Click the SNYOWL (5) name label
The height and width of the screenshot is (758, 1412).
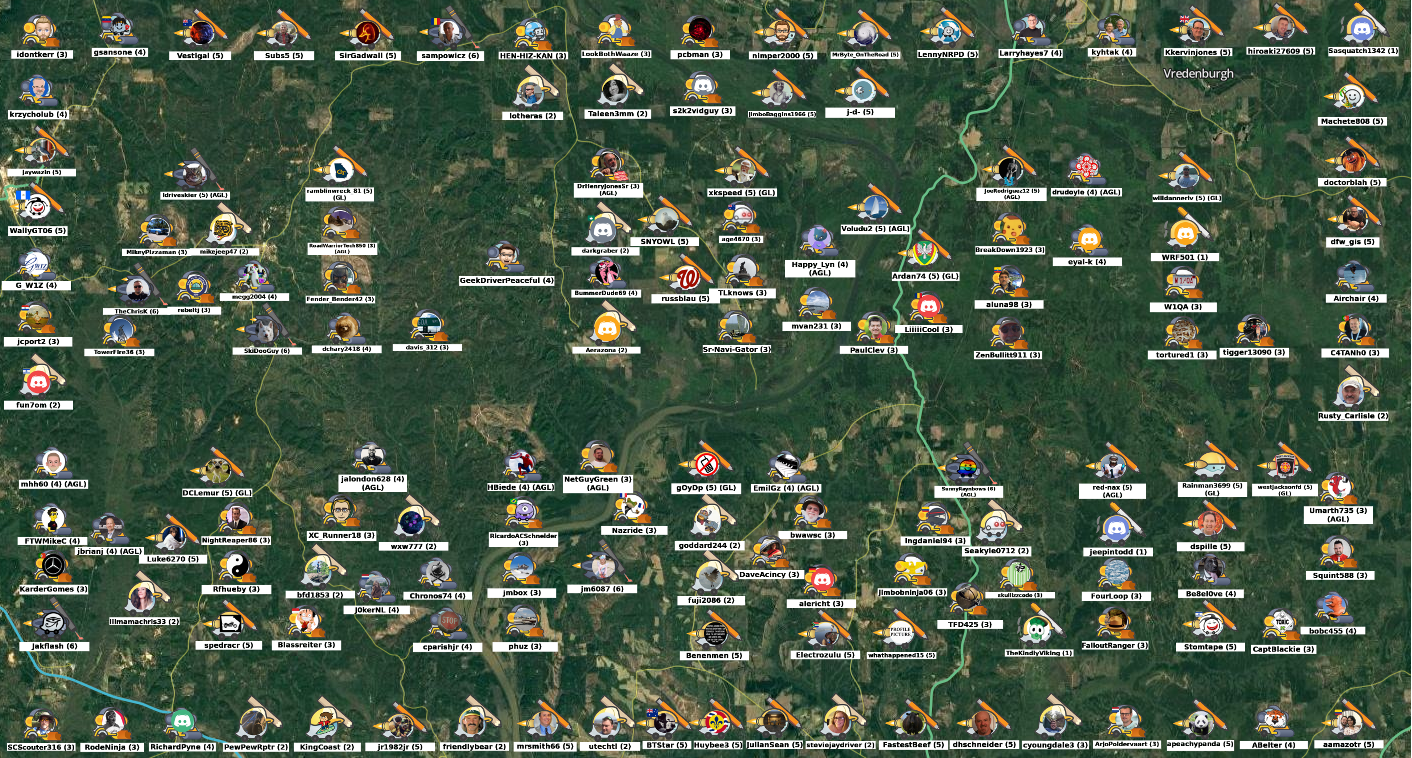(x=664, y=242)
